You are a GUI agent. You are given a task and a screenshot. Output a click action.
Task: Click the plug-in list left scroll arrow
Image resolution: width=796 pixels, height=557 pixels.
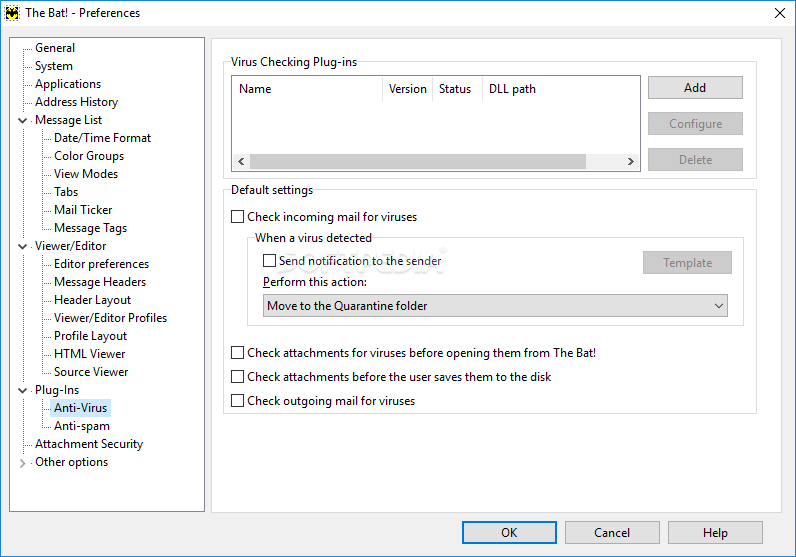click(241, 161)
